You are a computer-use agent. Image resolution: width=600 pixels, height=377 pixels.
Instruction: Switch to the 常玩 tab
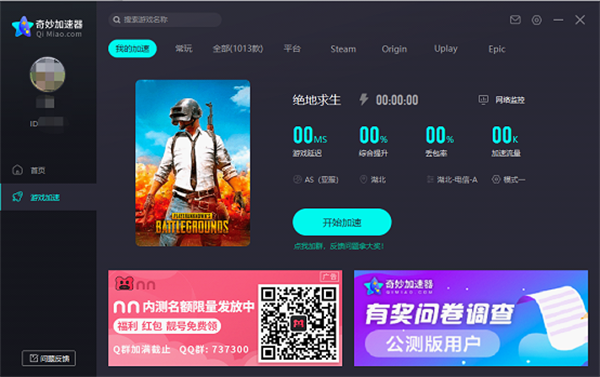click(184, 49)
